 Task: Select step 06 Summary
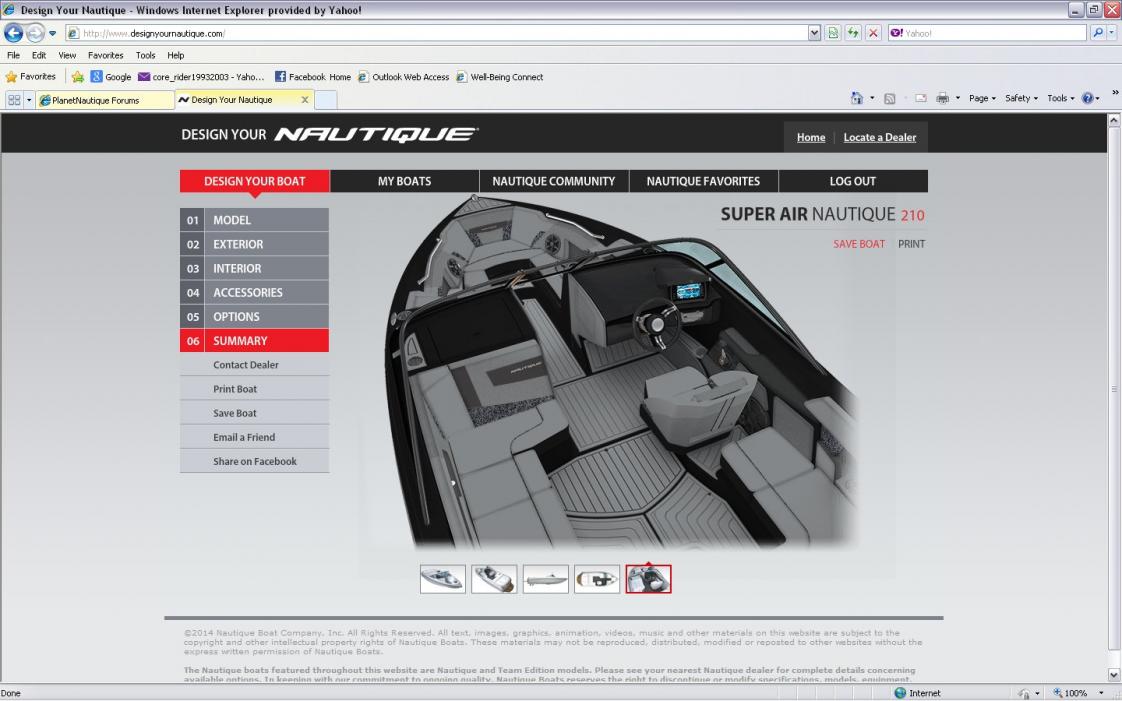[254, 340]
